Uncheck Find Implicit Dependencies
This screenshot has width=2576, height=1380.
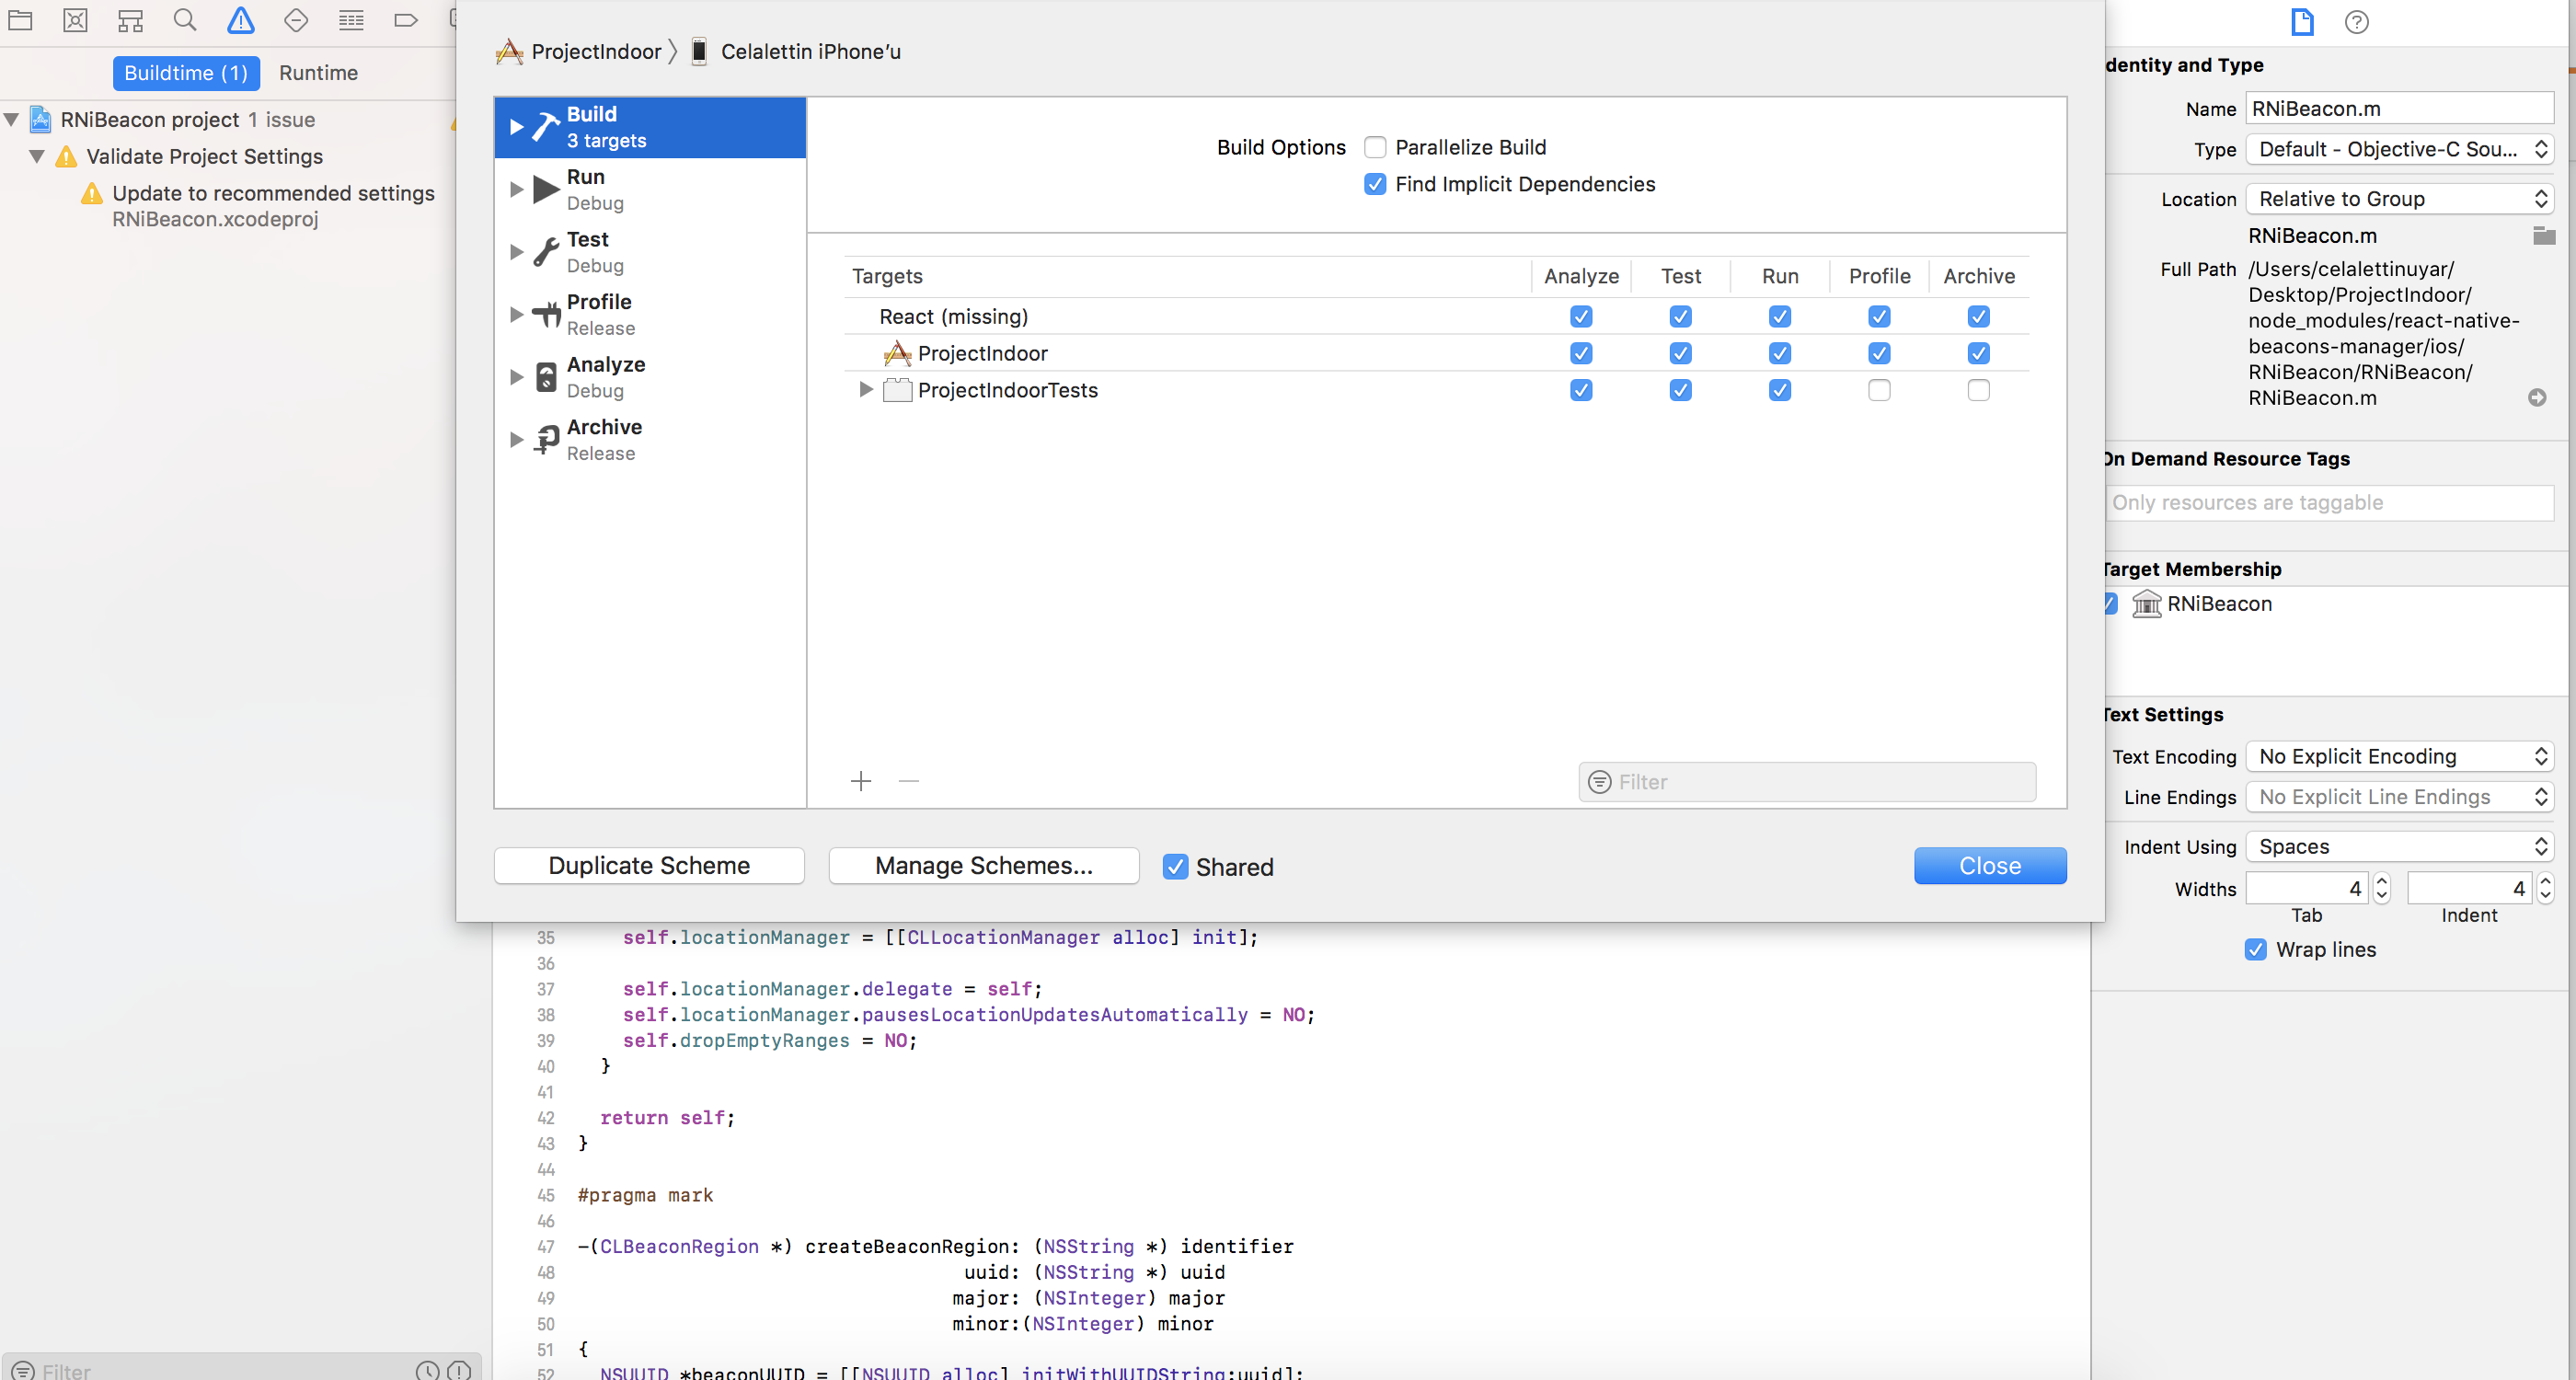pyautogui.click(x=1375, y=184)
